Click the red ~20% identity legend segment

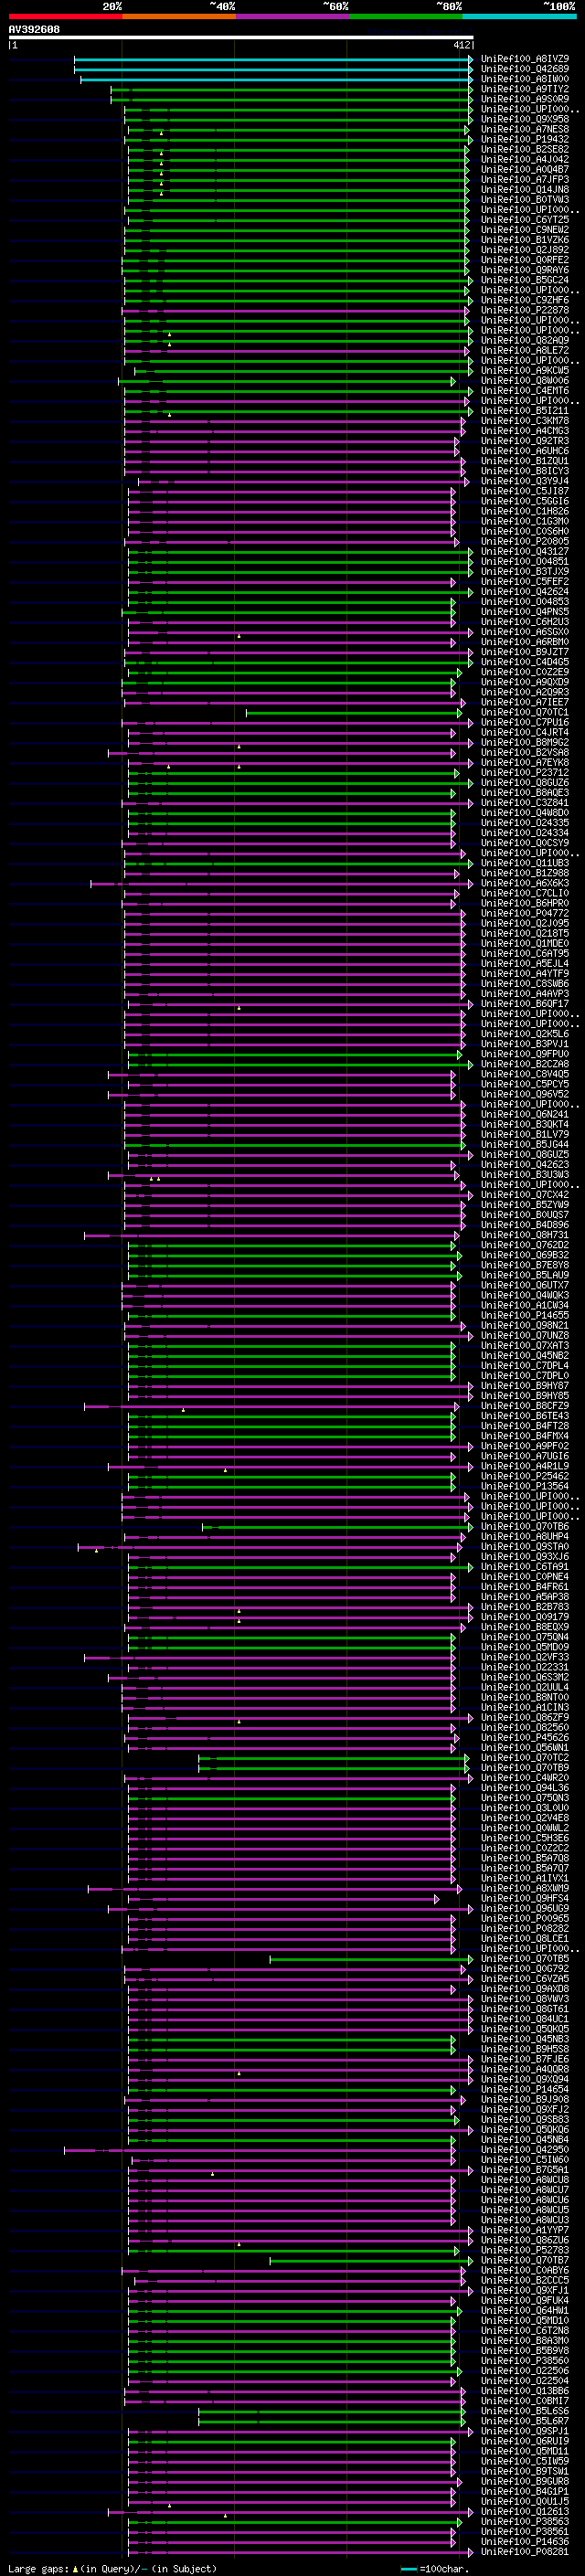[65, 16]
